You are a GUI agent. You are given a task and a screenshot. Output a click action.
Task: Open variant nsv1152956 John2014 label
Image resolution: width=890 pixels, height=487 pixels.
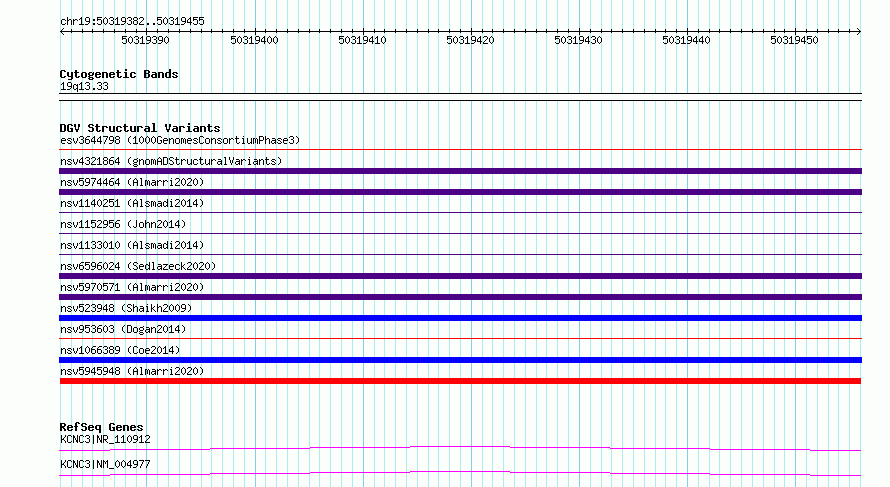pyautogui.click(x=123, y=224)
